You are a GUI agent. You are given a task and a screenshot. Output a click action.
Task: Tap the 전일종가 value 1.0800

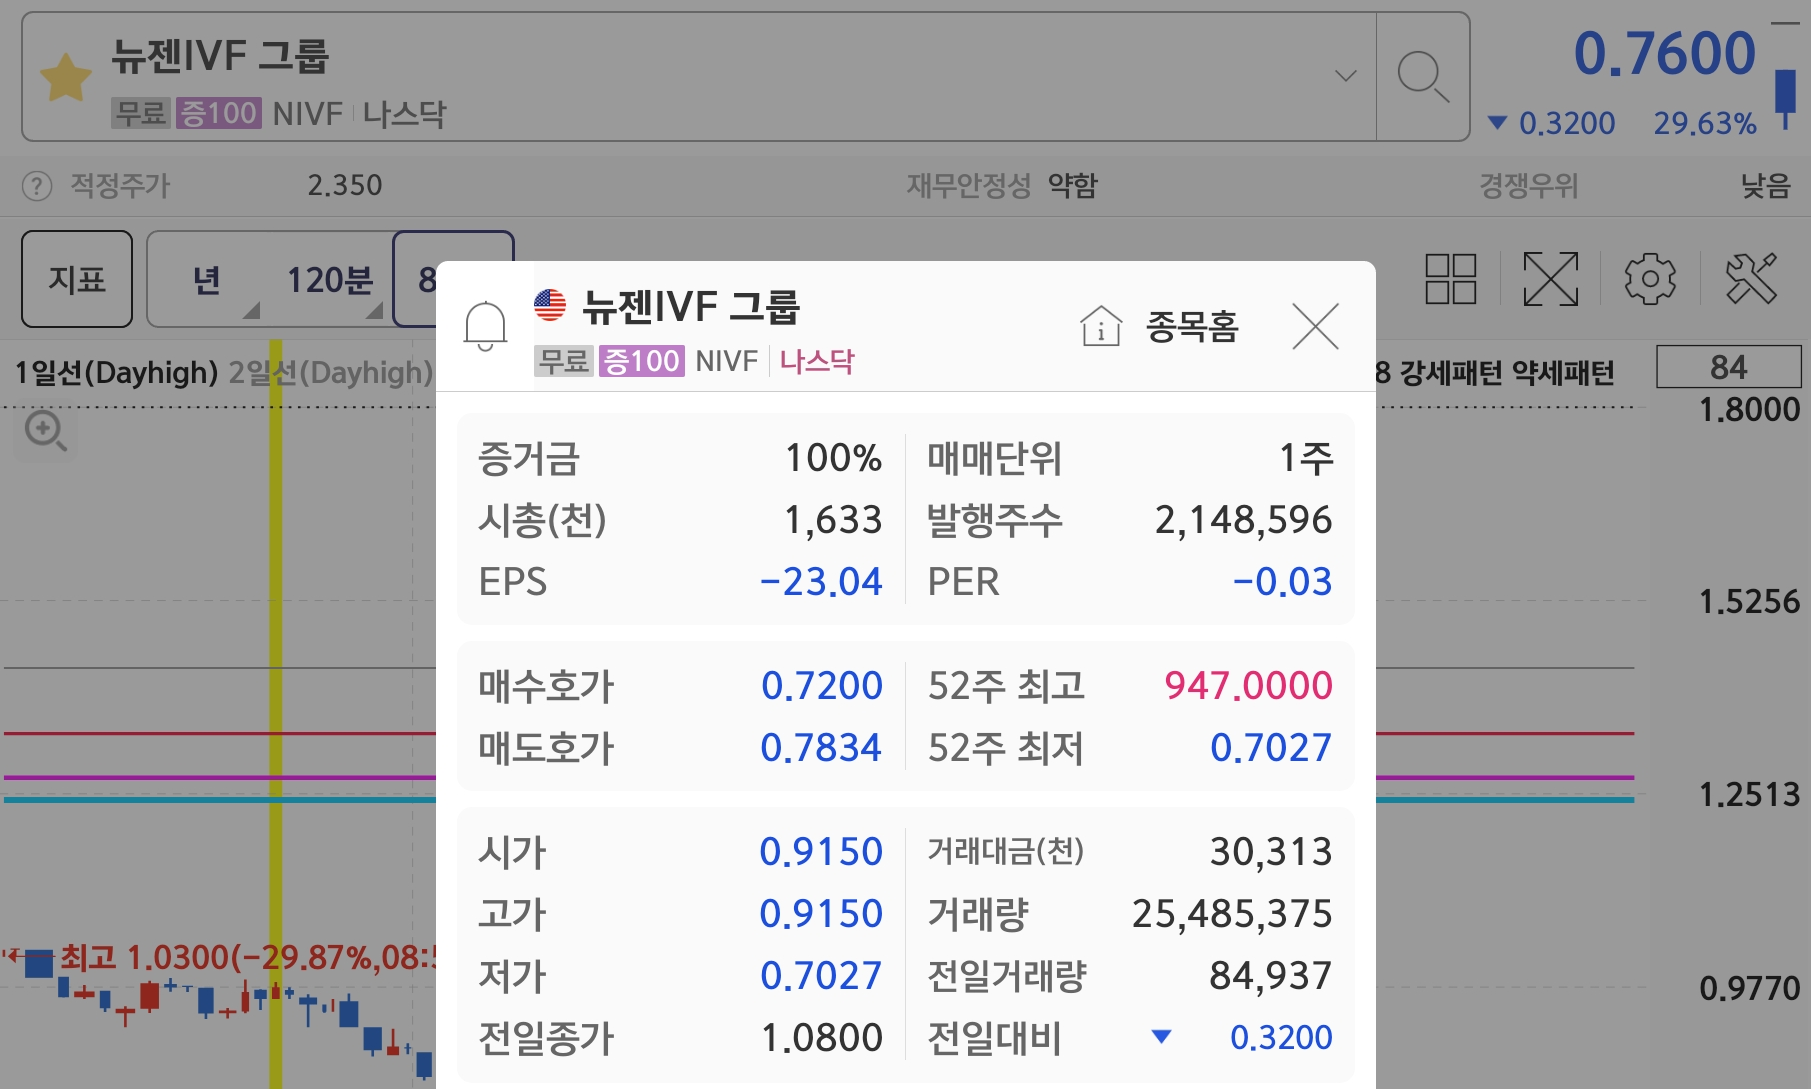[x=822, y=1038]
